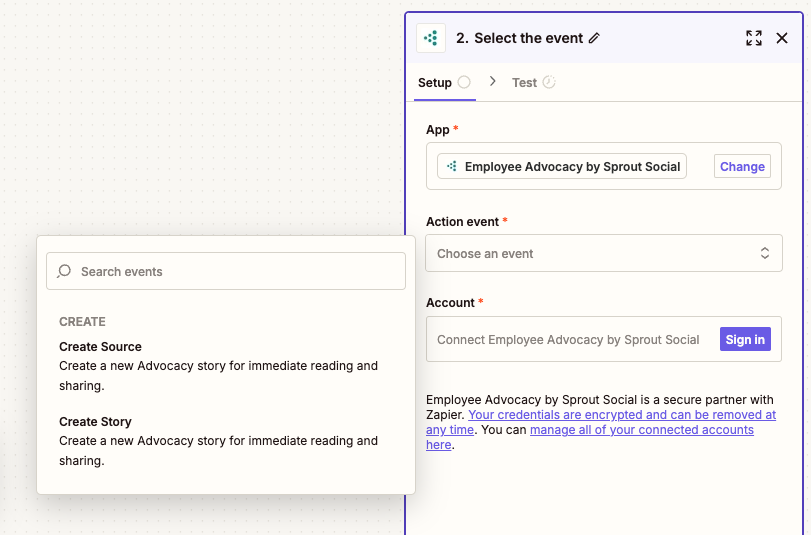The height and width of the screenshot is (535, 811).
Task: Switch to the Test tab
Action: tap(533, 83)
